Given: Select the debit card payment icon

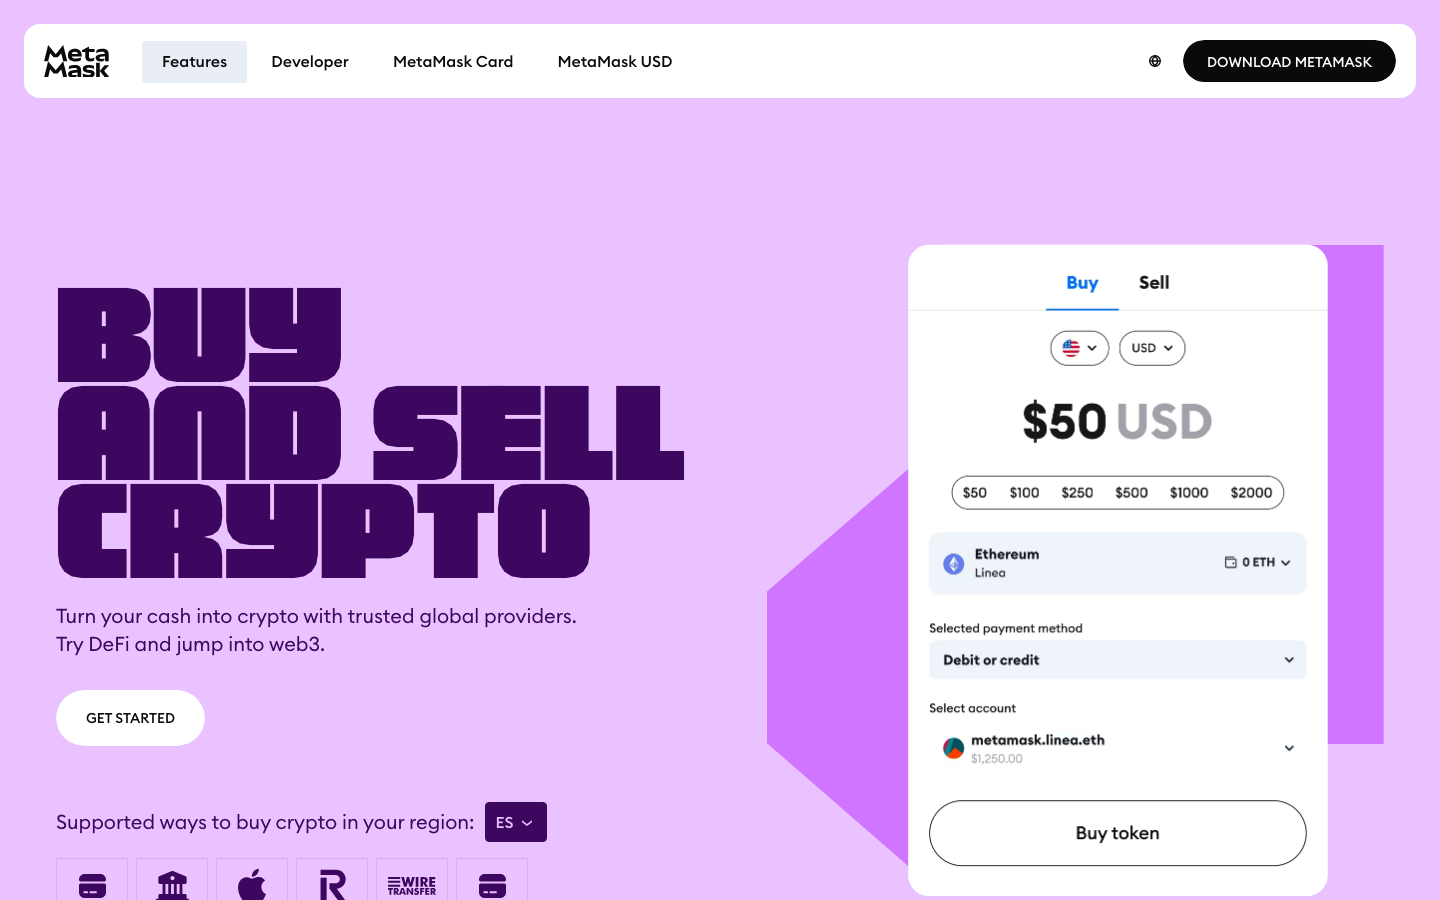Looking at the screenshot, I should [x=92, y=884].
